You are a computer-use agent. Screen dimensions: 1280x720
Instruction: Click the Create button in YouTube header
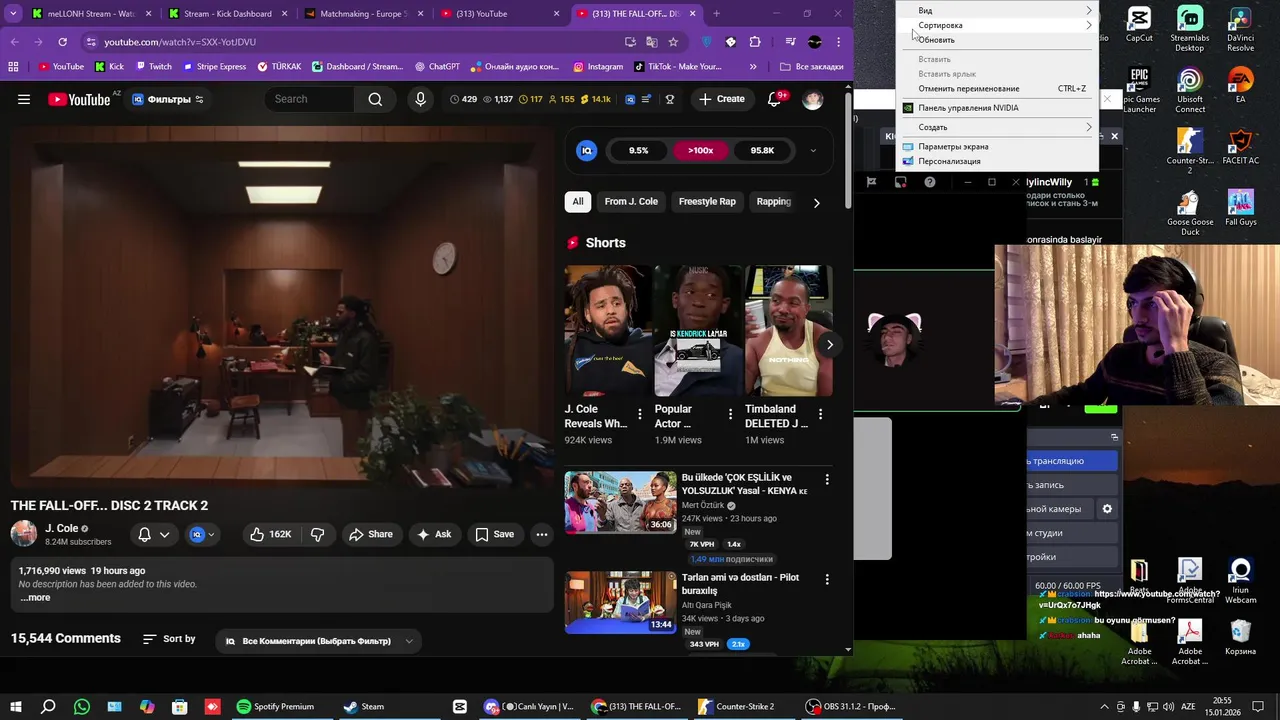coord(722,99)
